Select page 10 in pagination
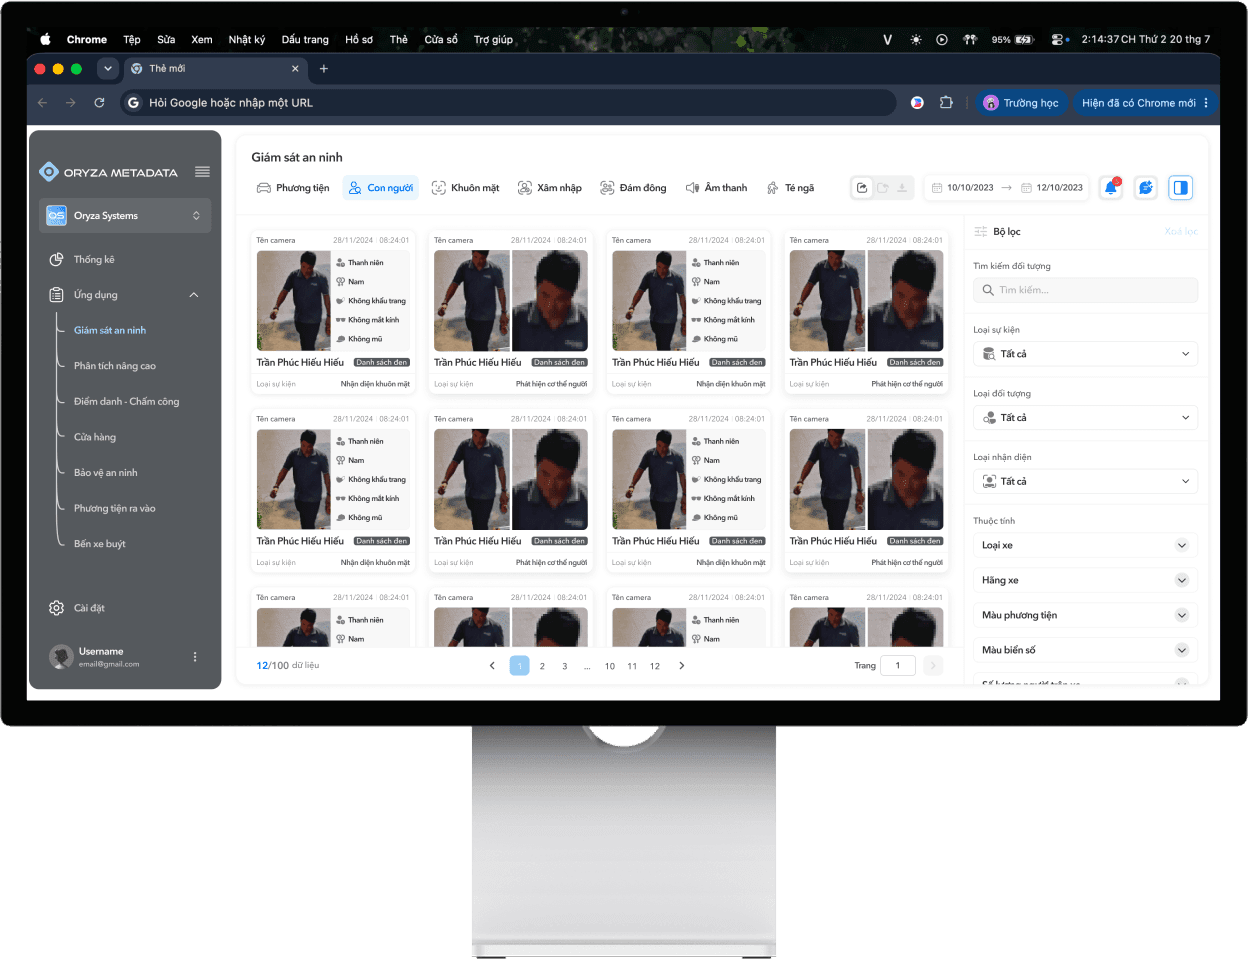 point(610,666)
